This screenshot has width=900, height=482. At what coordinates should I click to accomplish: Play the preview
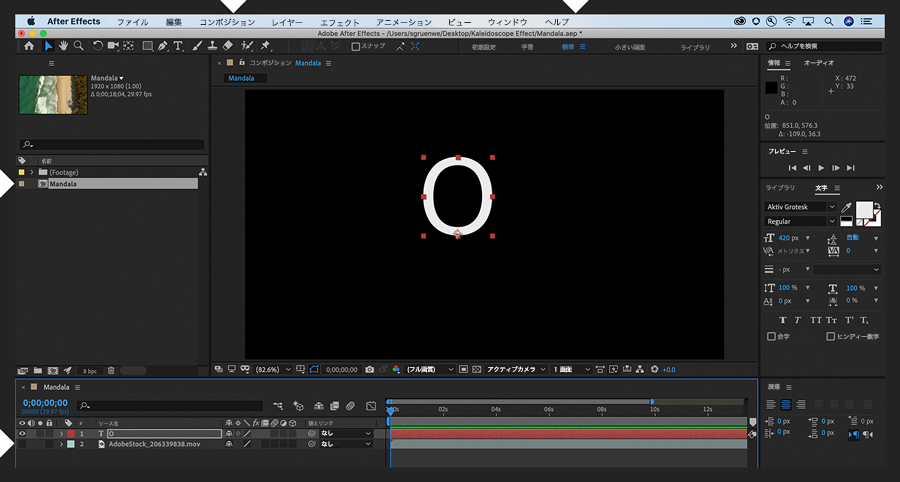821,168
